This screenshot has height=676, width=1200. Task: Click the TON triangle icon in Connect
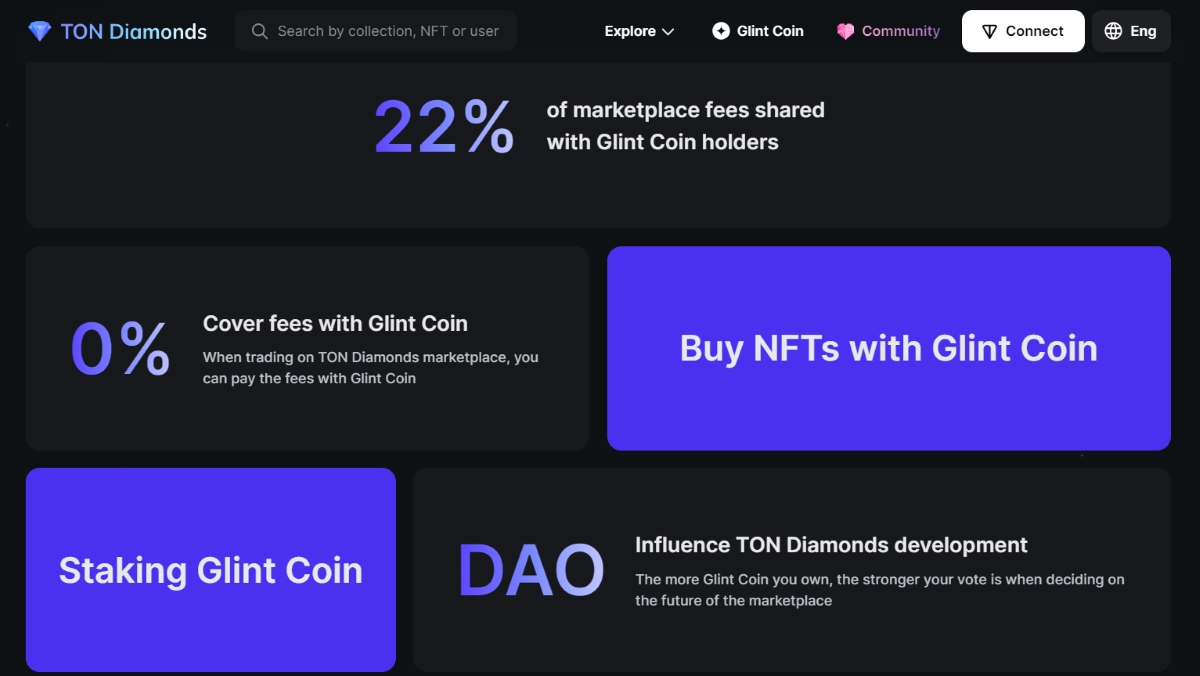click(989, 31)
